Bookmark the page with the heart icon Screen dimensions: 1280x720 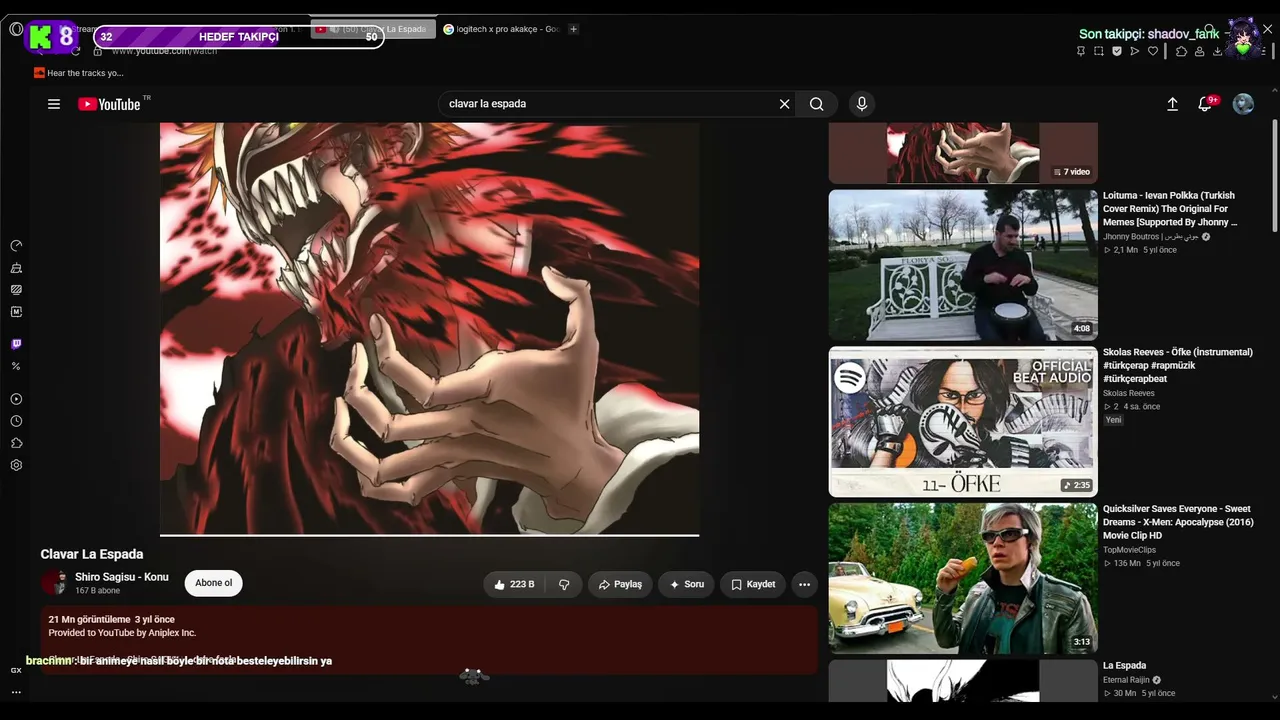(x=1153, y=51)
